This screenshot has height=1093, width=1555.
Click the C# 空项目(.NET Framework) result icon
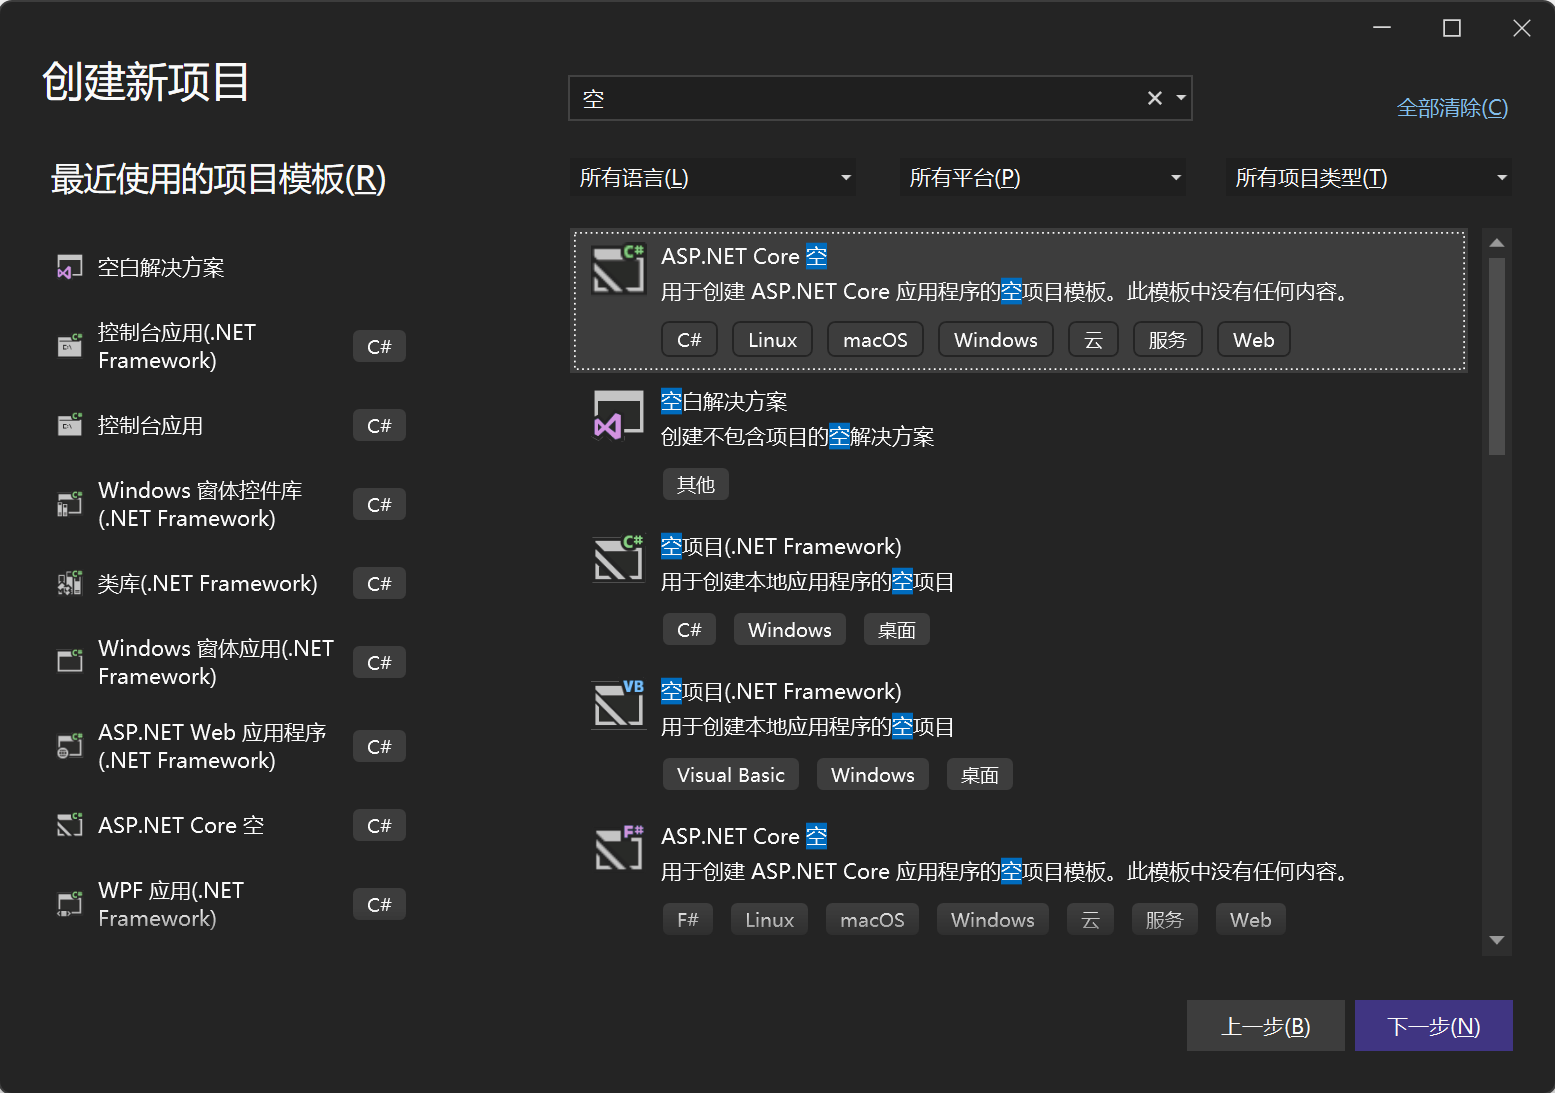618,558
